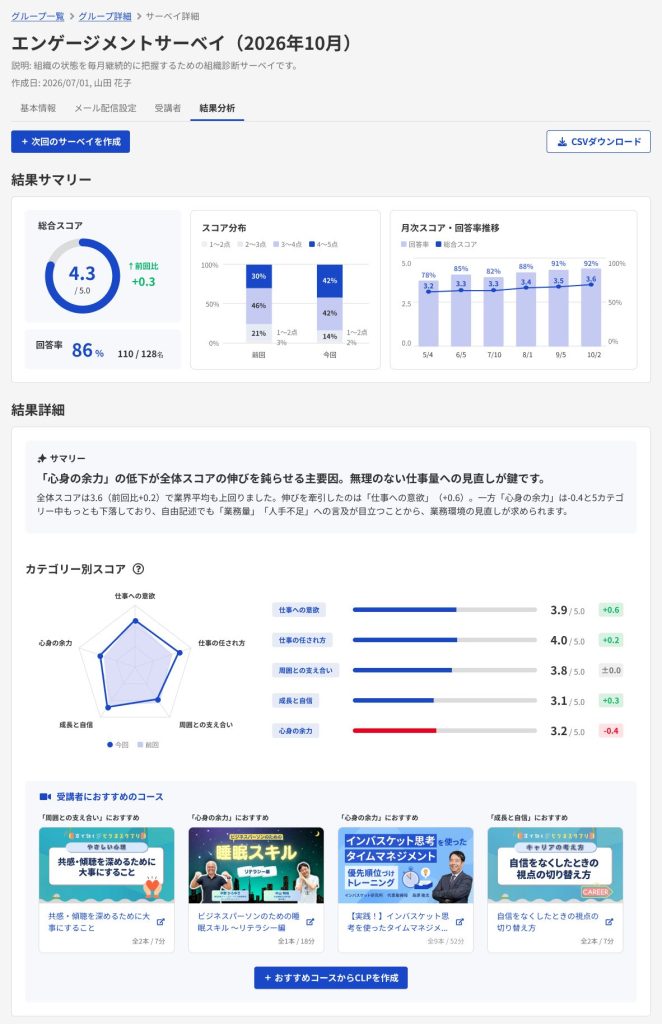This screenshot has width=662, height=1024.
Task: Click the +0.6 change badge for 仕事への意欲
Action: 611,610
